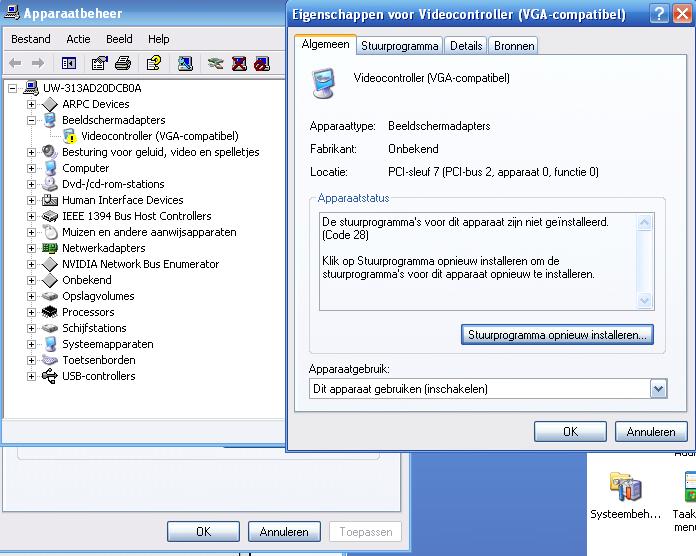Click the mouse icon for Muizen en andere aanwijsapparaten
The width and height of the screenshot is (696, 556).
pyautogui.click(x=50, y=232)
